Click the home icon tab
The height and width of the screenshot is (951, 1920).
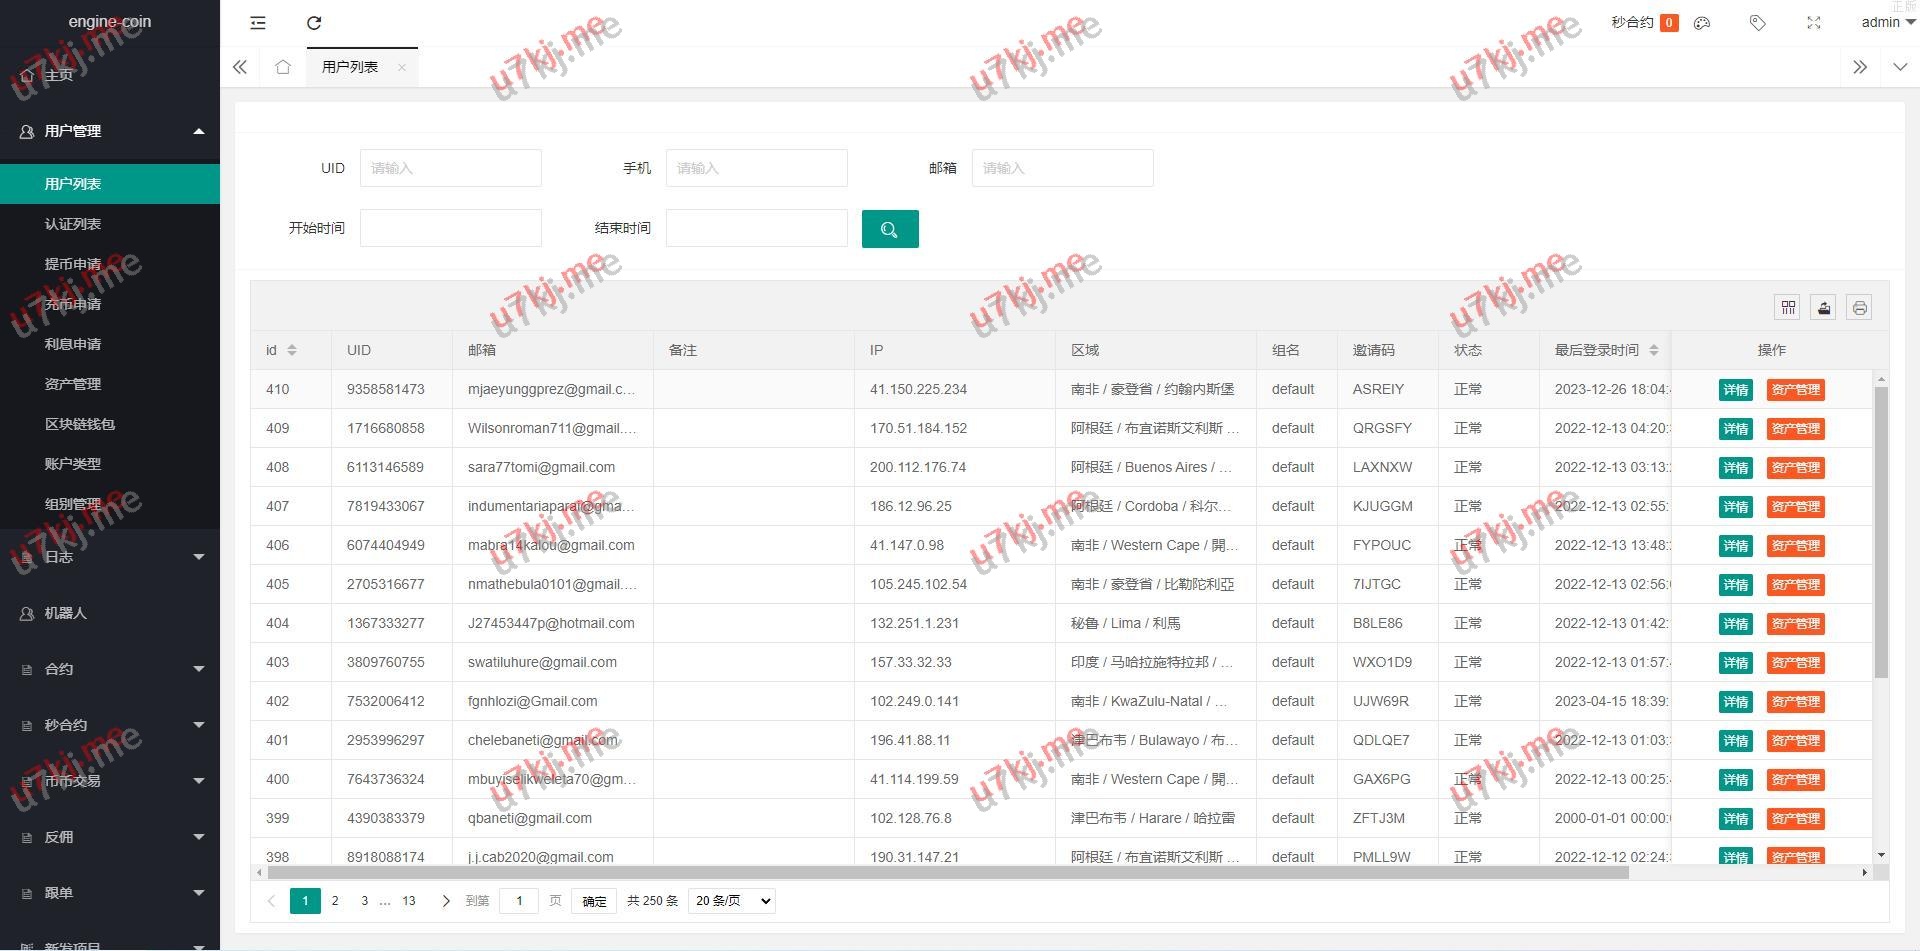pos(283,67)
